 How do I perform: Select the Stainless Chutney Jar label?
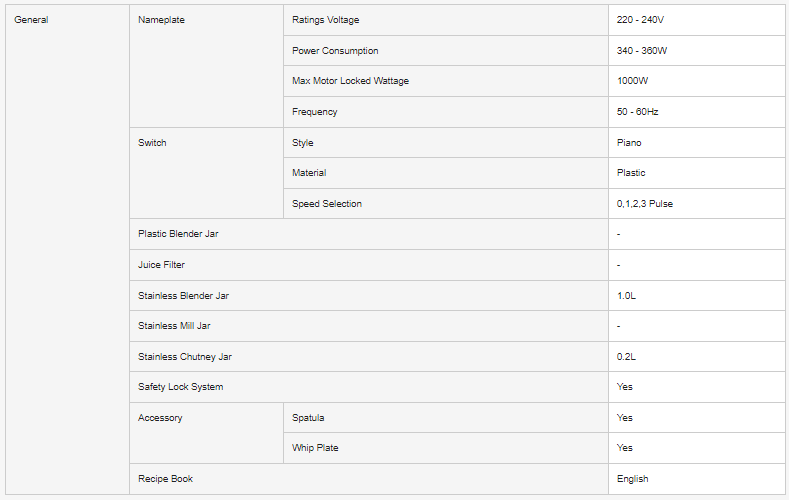(184, 357)
